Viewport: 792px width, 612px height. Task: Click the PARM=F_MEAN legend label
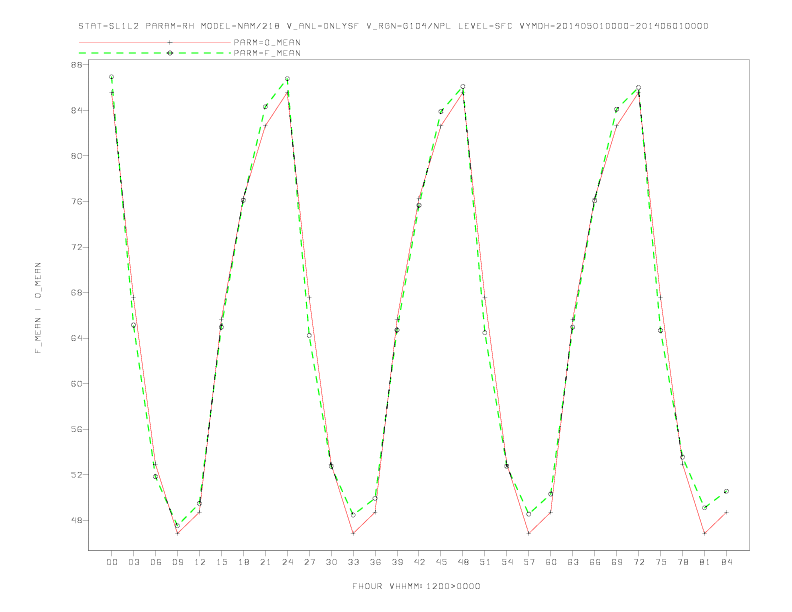(267, 53)
